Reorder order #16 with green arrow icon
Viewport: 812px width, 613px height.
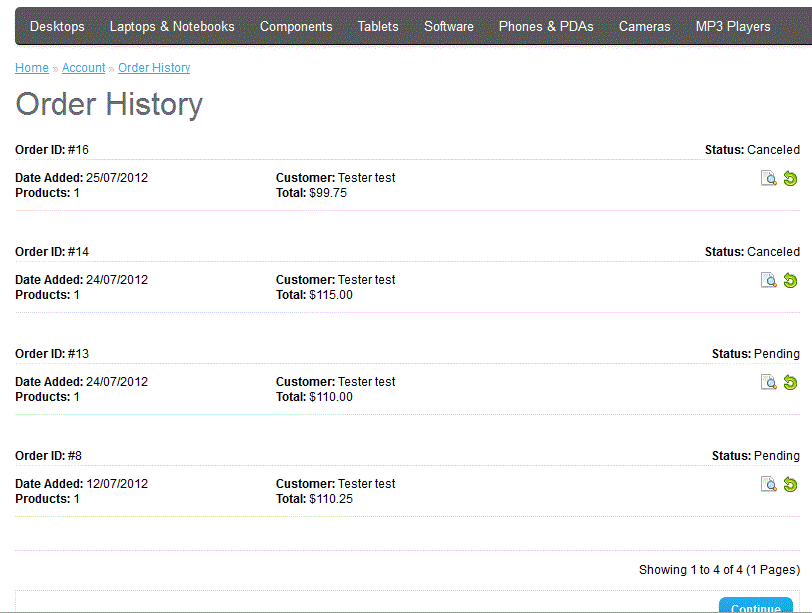click(x=790, y=179)
